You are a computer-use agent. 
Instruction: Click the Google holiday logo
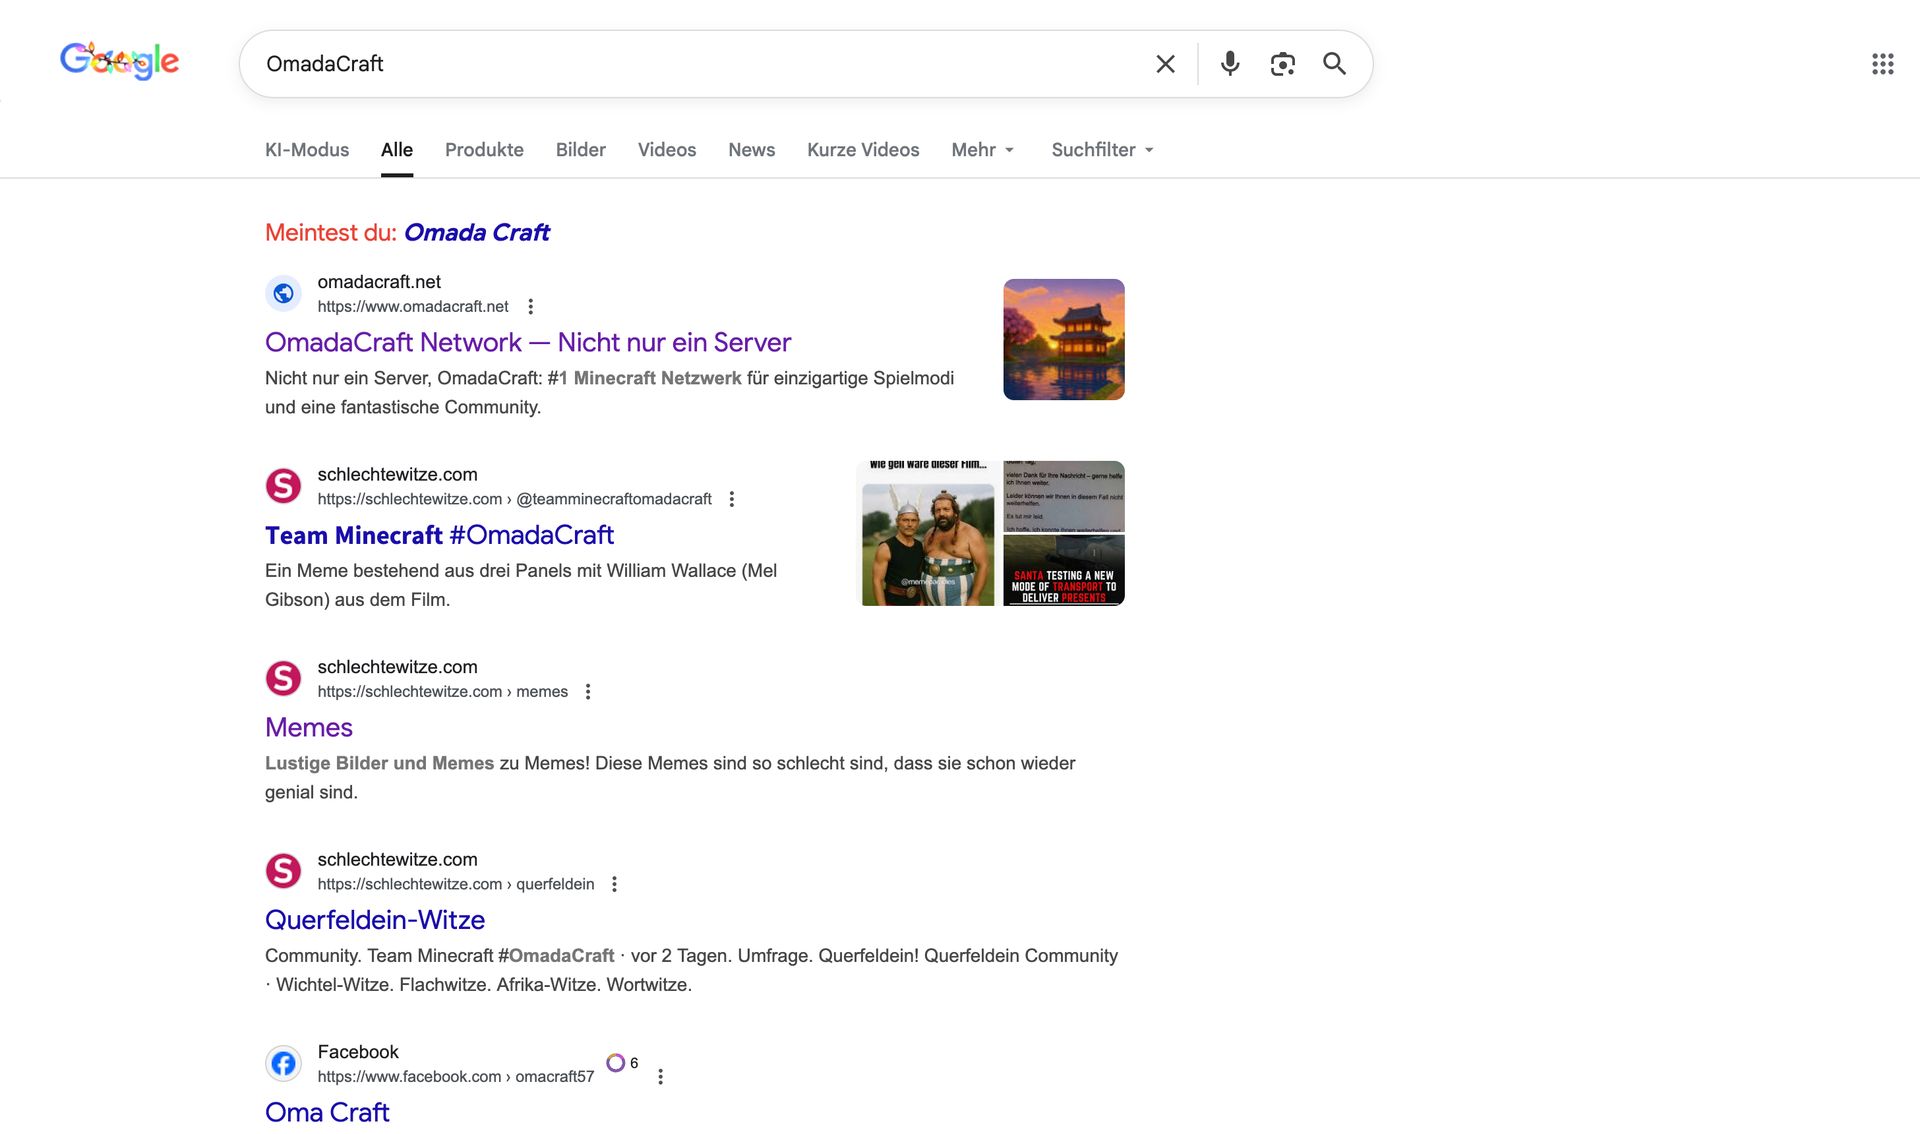(x=119, y=62)
